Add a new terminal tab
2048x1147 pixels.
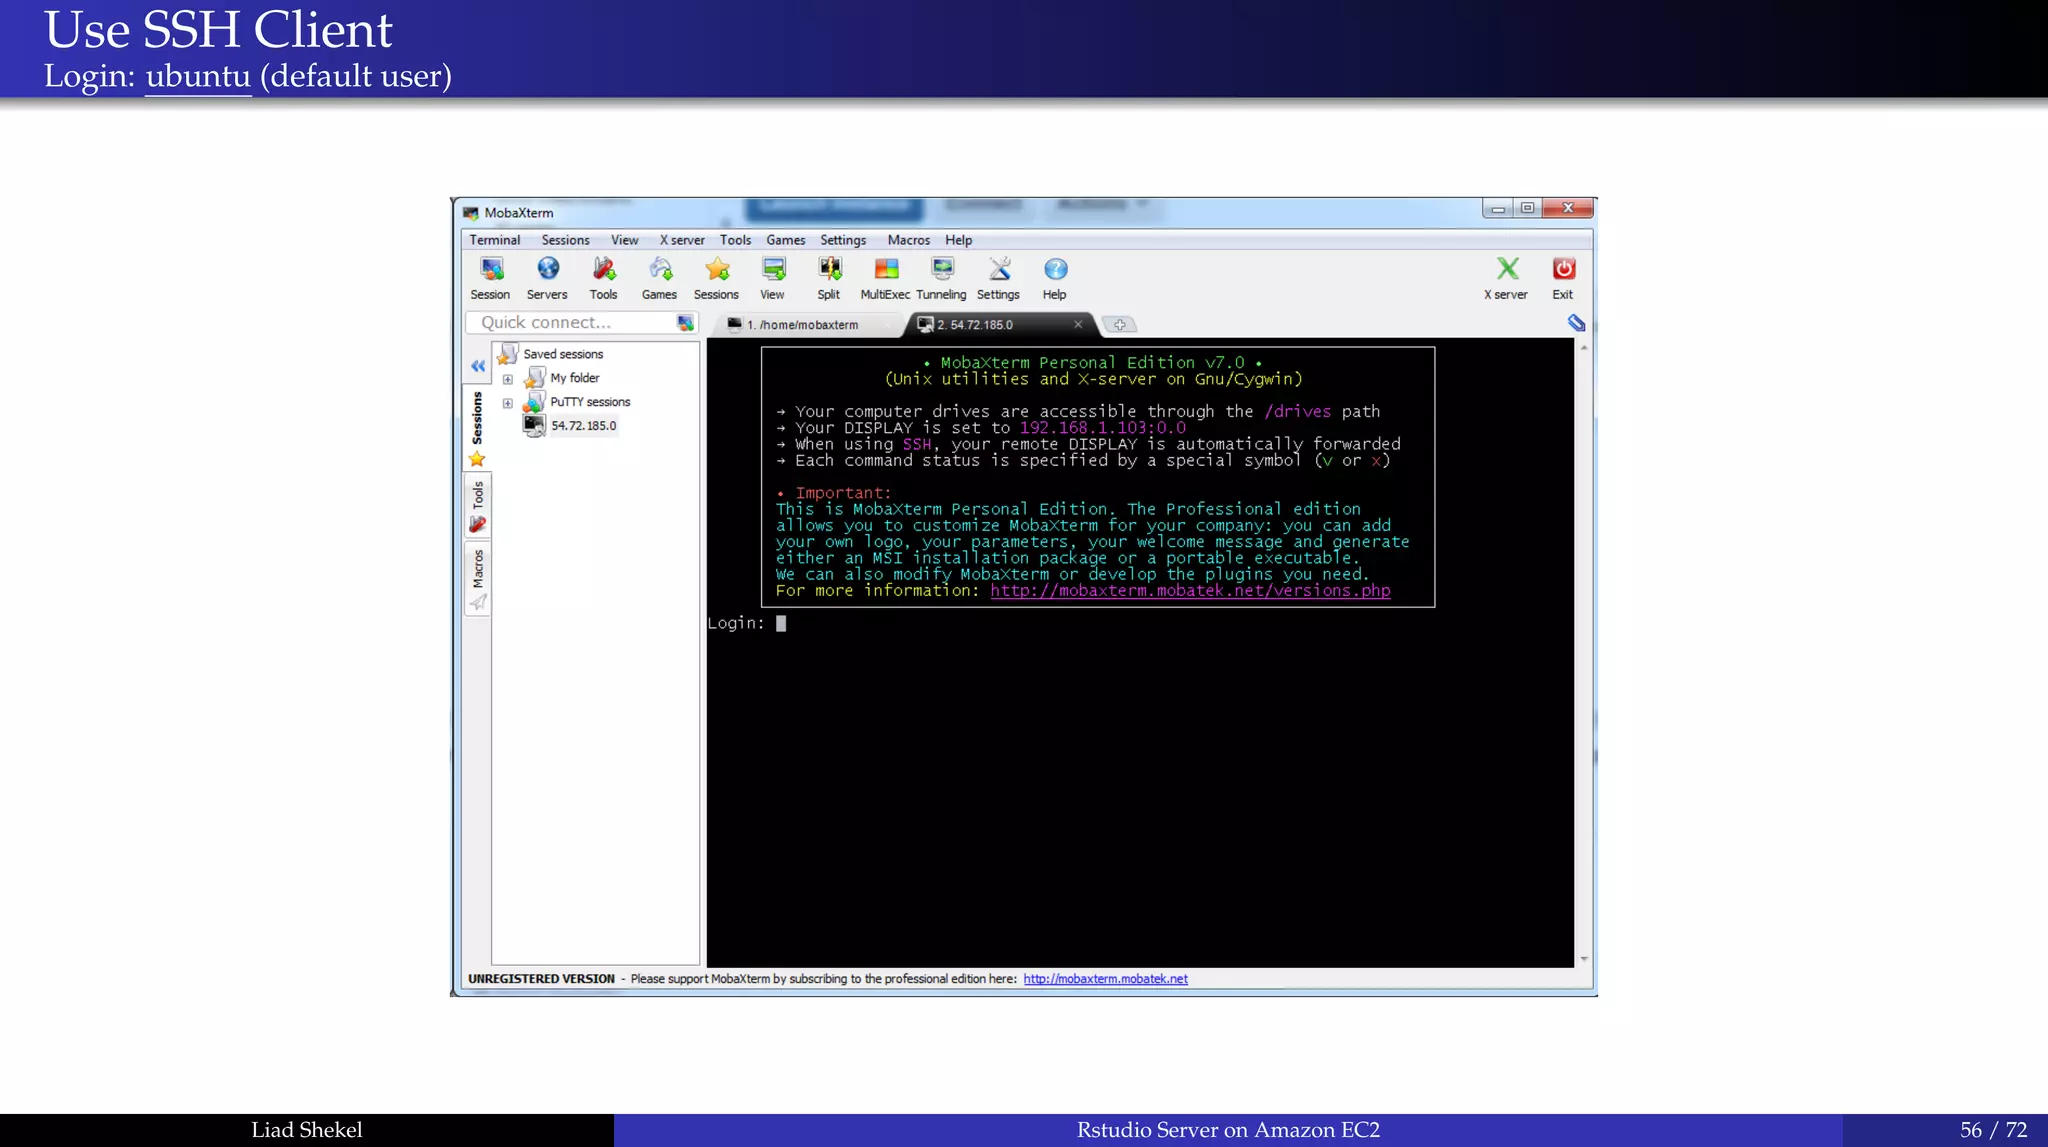pos(1120,325)
